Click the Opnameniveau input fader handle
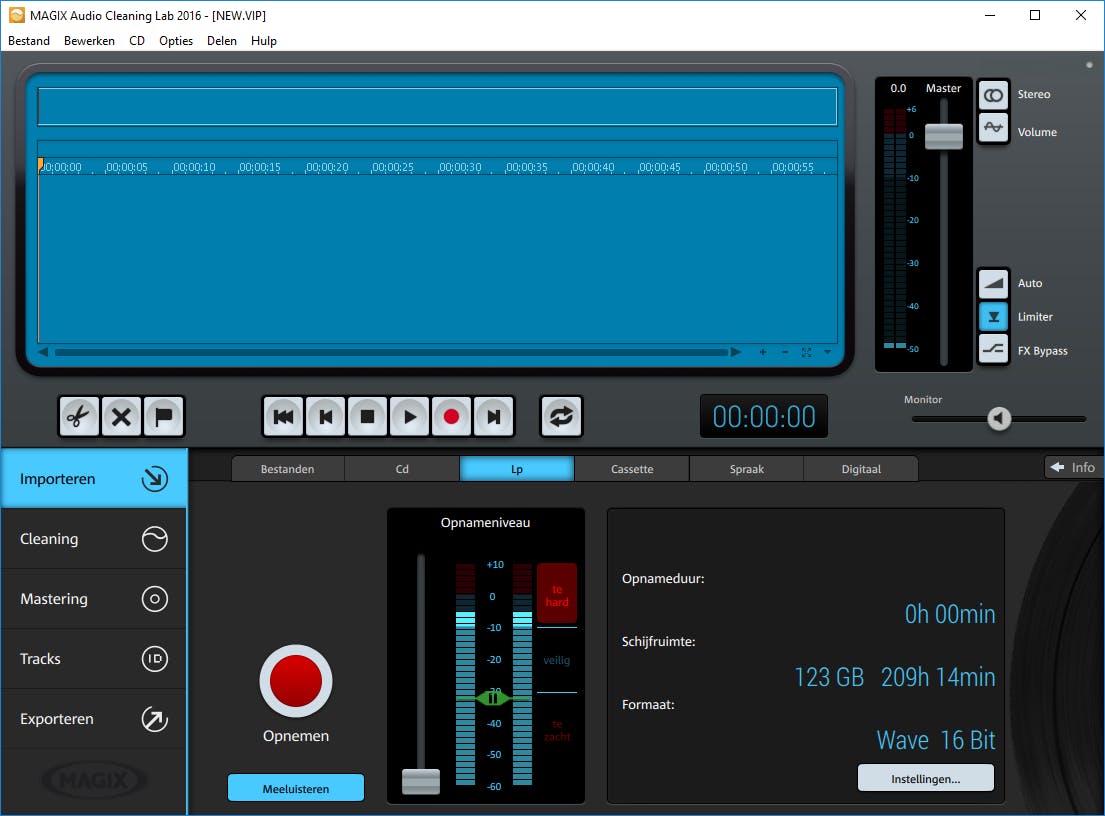1105x816 pixels. [421, 781]
